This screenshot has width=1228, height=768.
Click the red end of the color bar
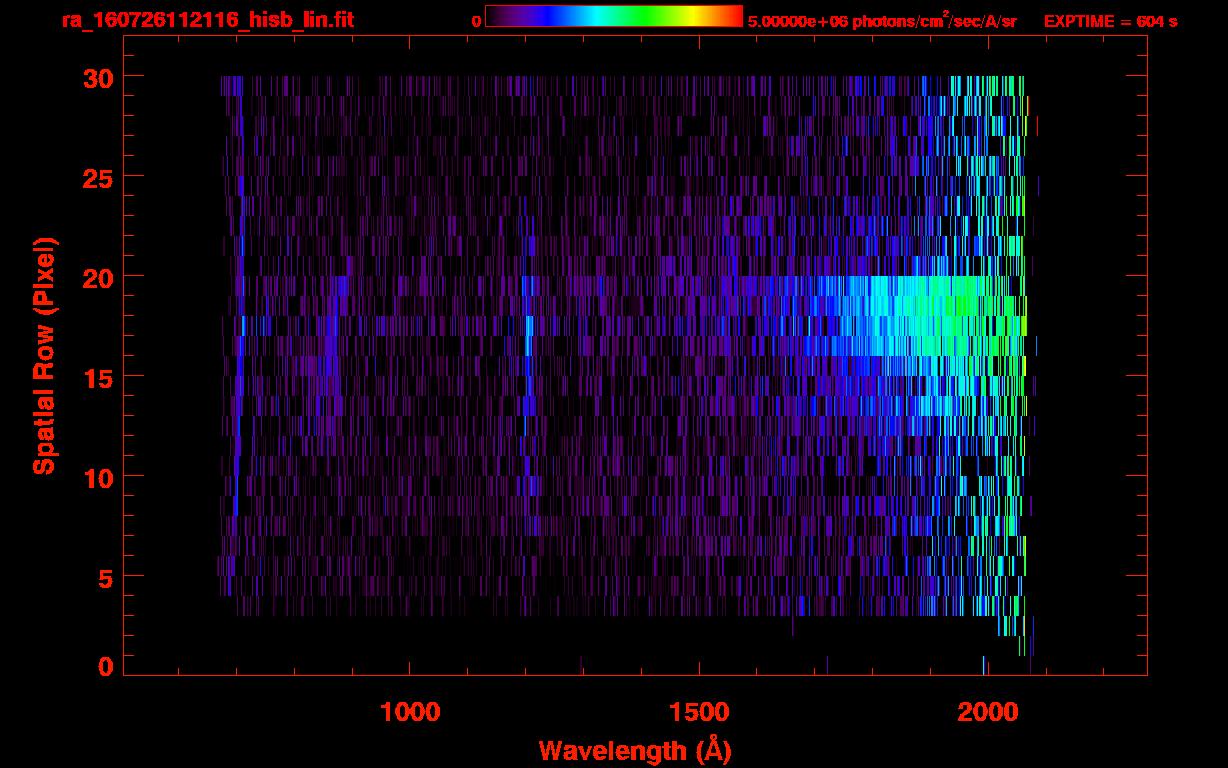pyautogui.click(x=732, y=16)
